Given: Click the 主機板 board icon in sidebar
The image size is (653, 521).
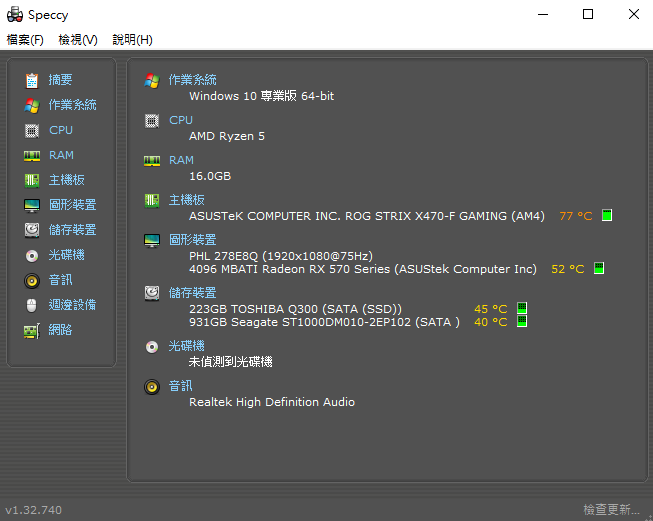Looking at the screenshot, I should point(32,180).
